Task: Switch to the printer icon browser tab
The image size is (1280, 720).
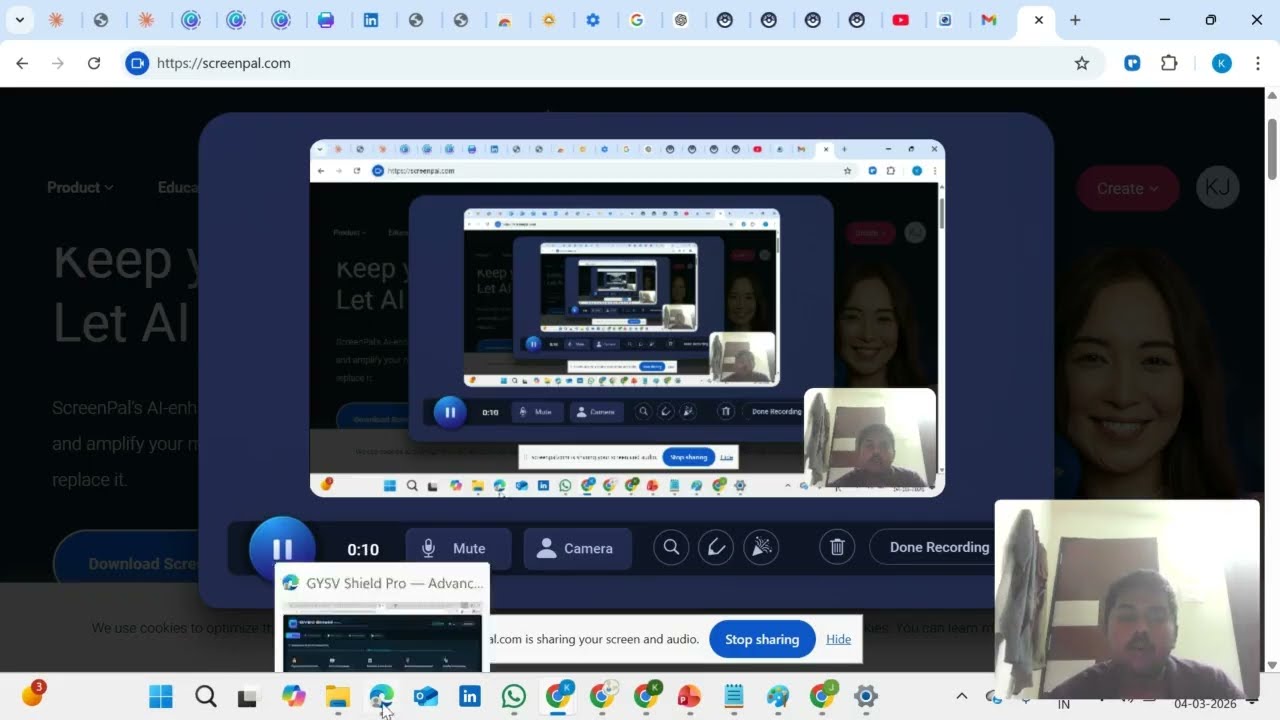Action: point(326,20)
